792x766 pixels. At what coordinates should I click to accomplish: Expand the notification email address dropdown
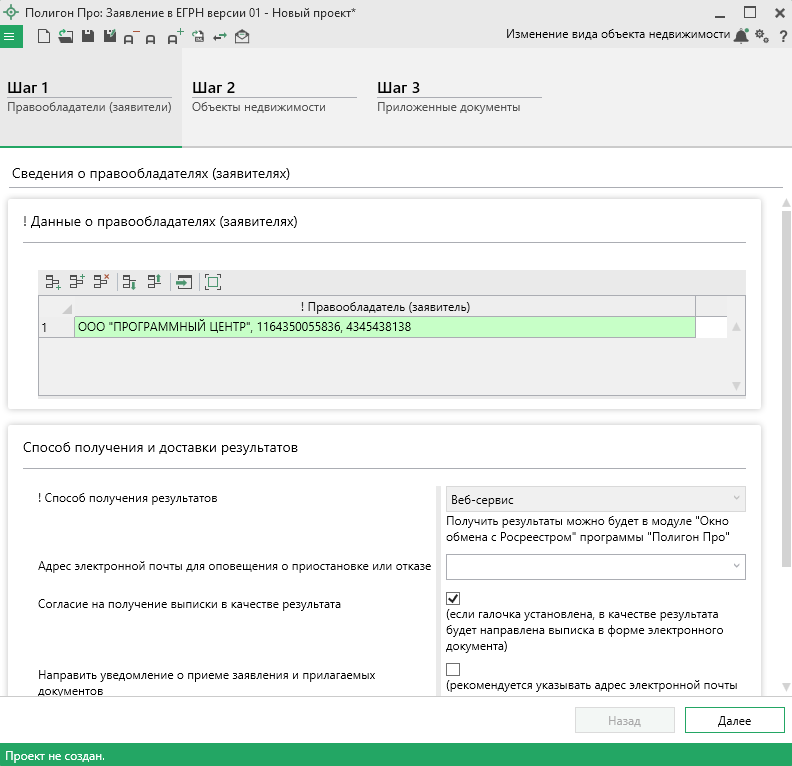coord(737,567)
